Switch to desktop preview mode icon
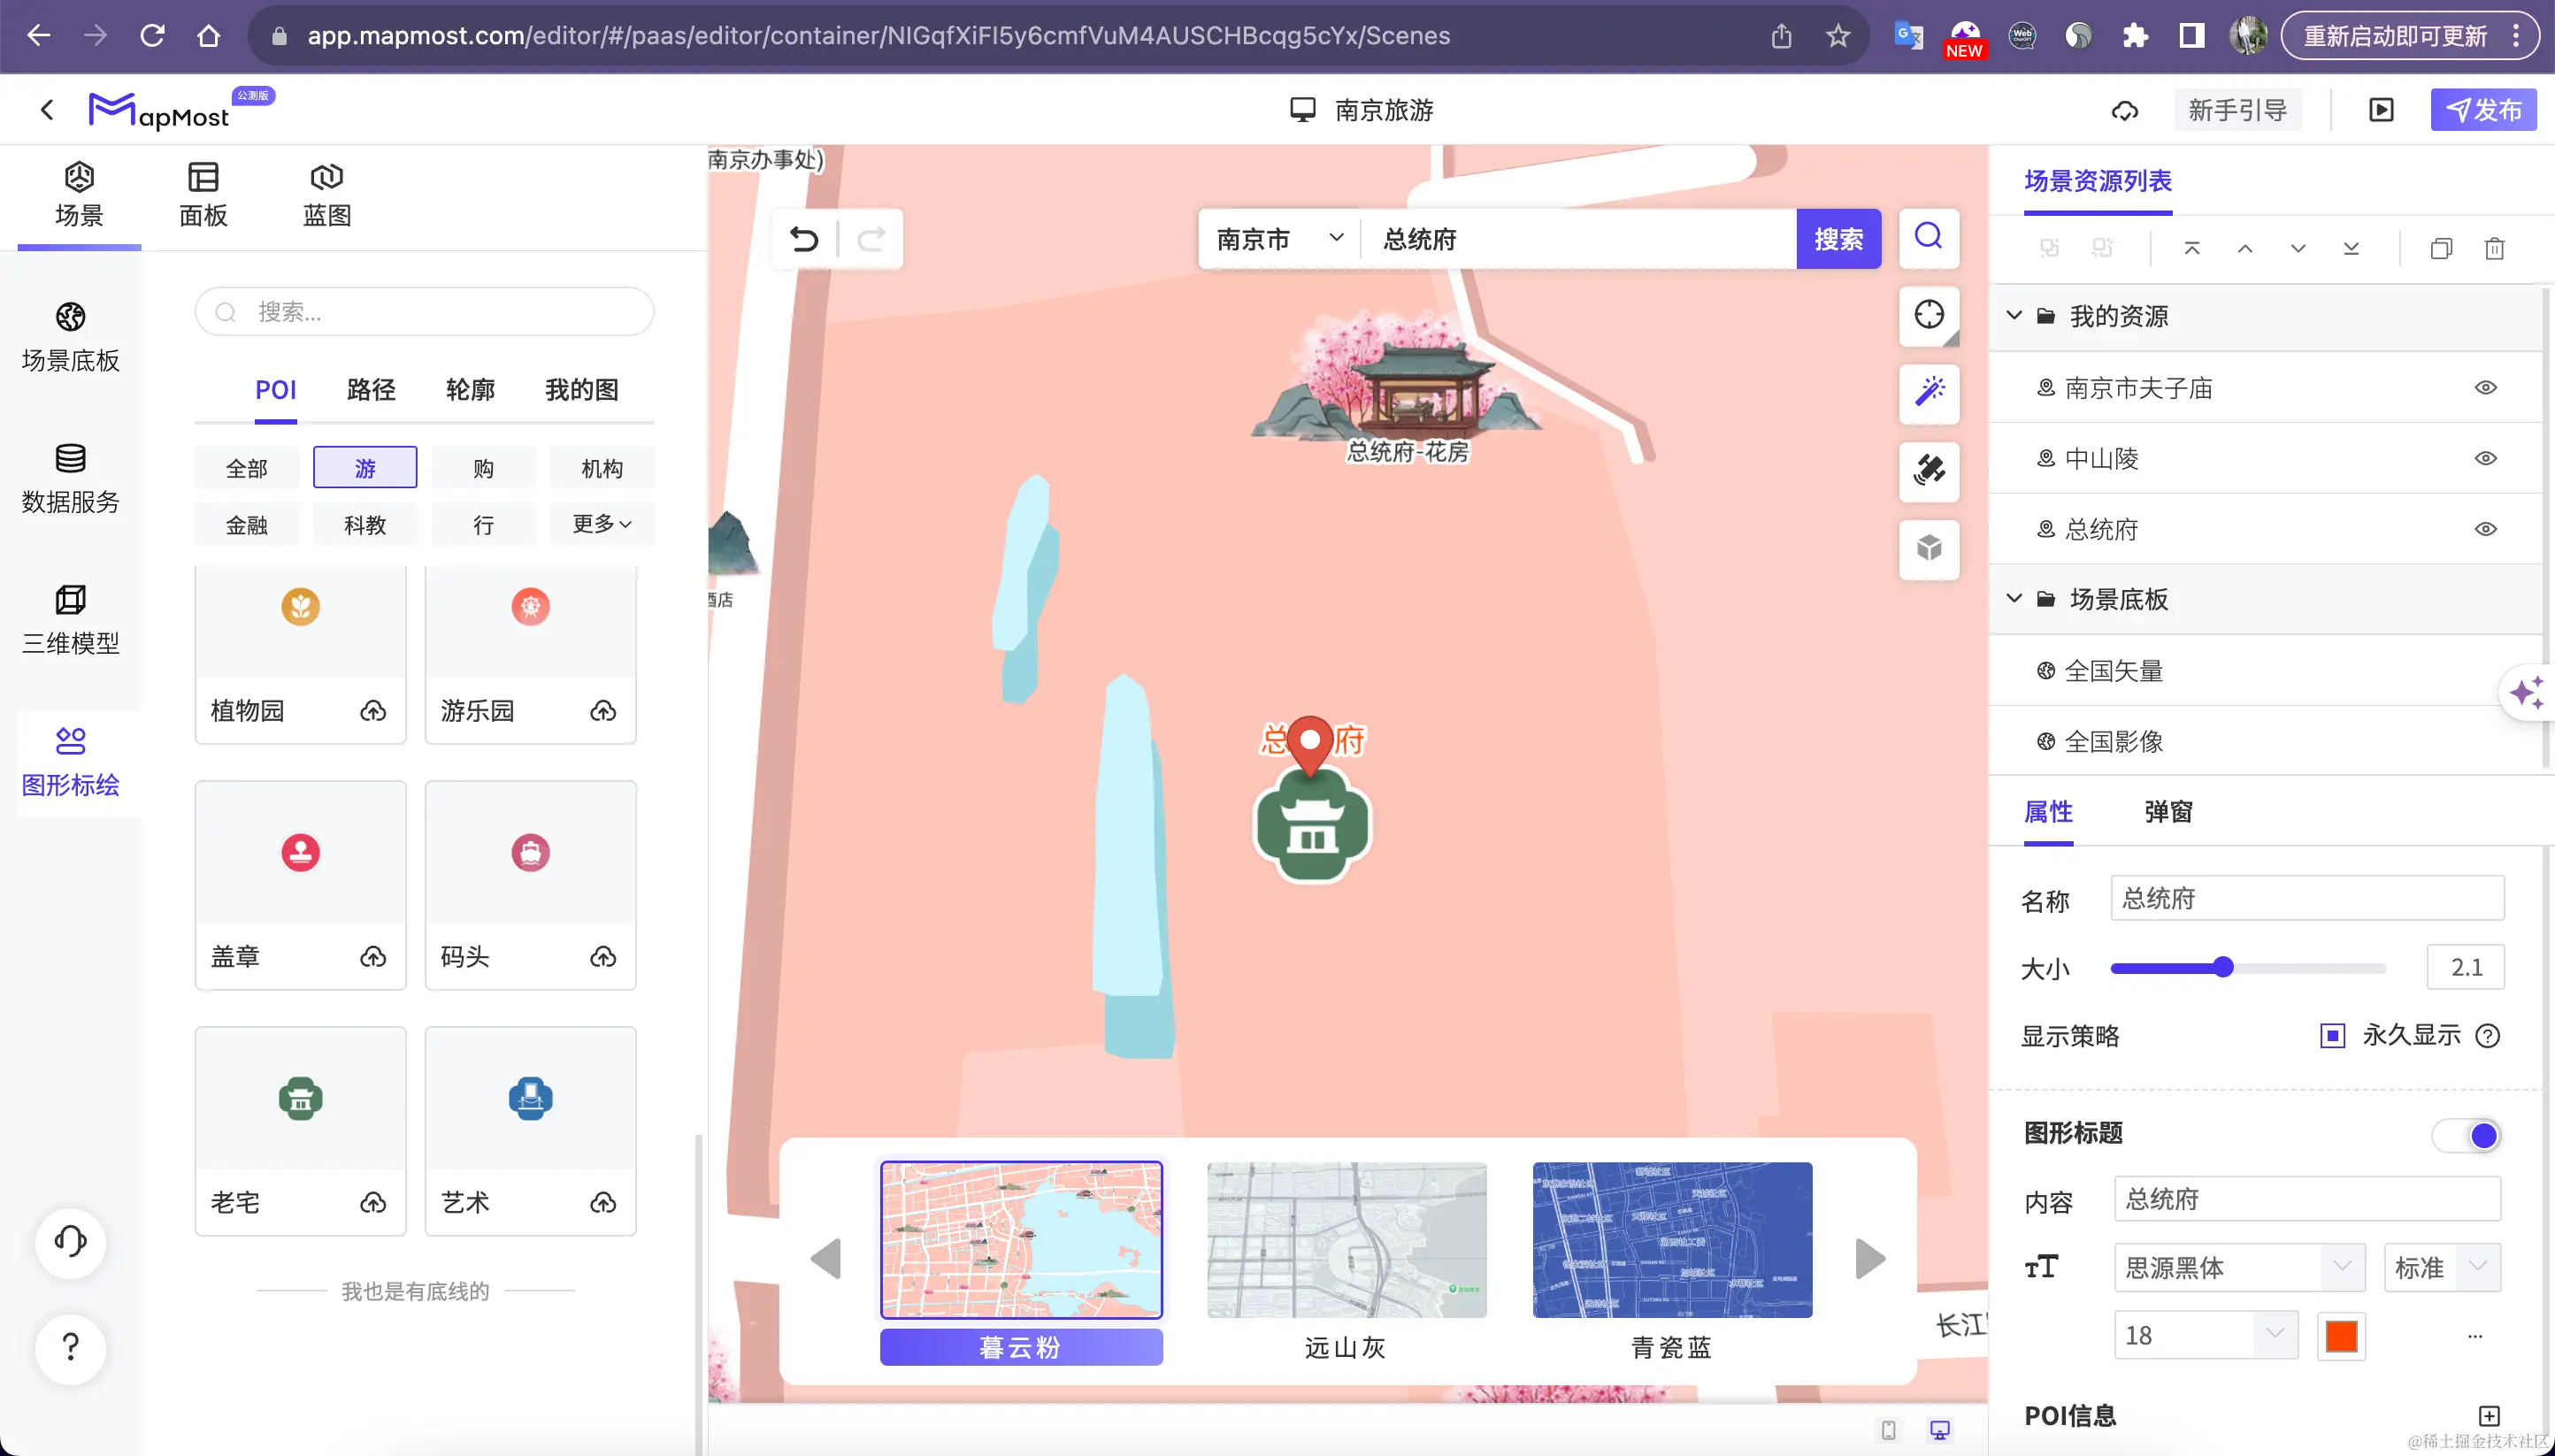 pyautogui.click(x=1939, y=1430)
